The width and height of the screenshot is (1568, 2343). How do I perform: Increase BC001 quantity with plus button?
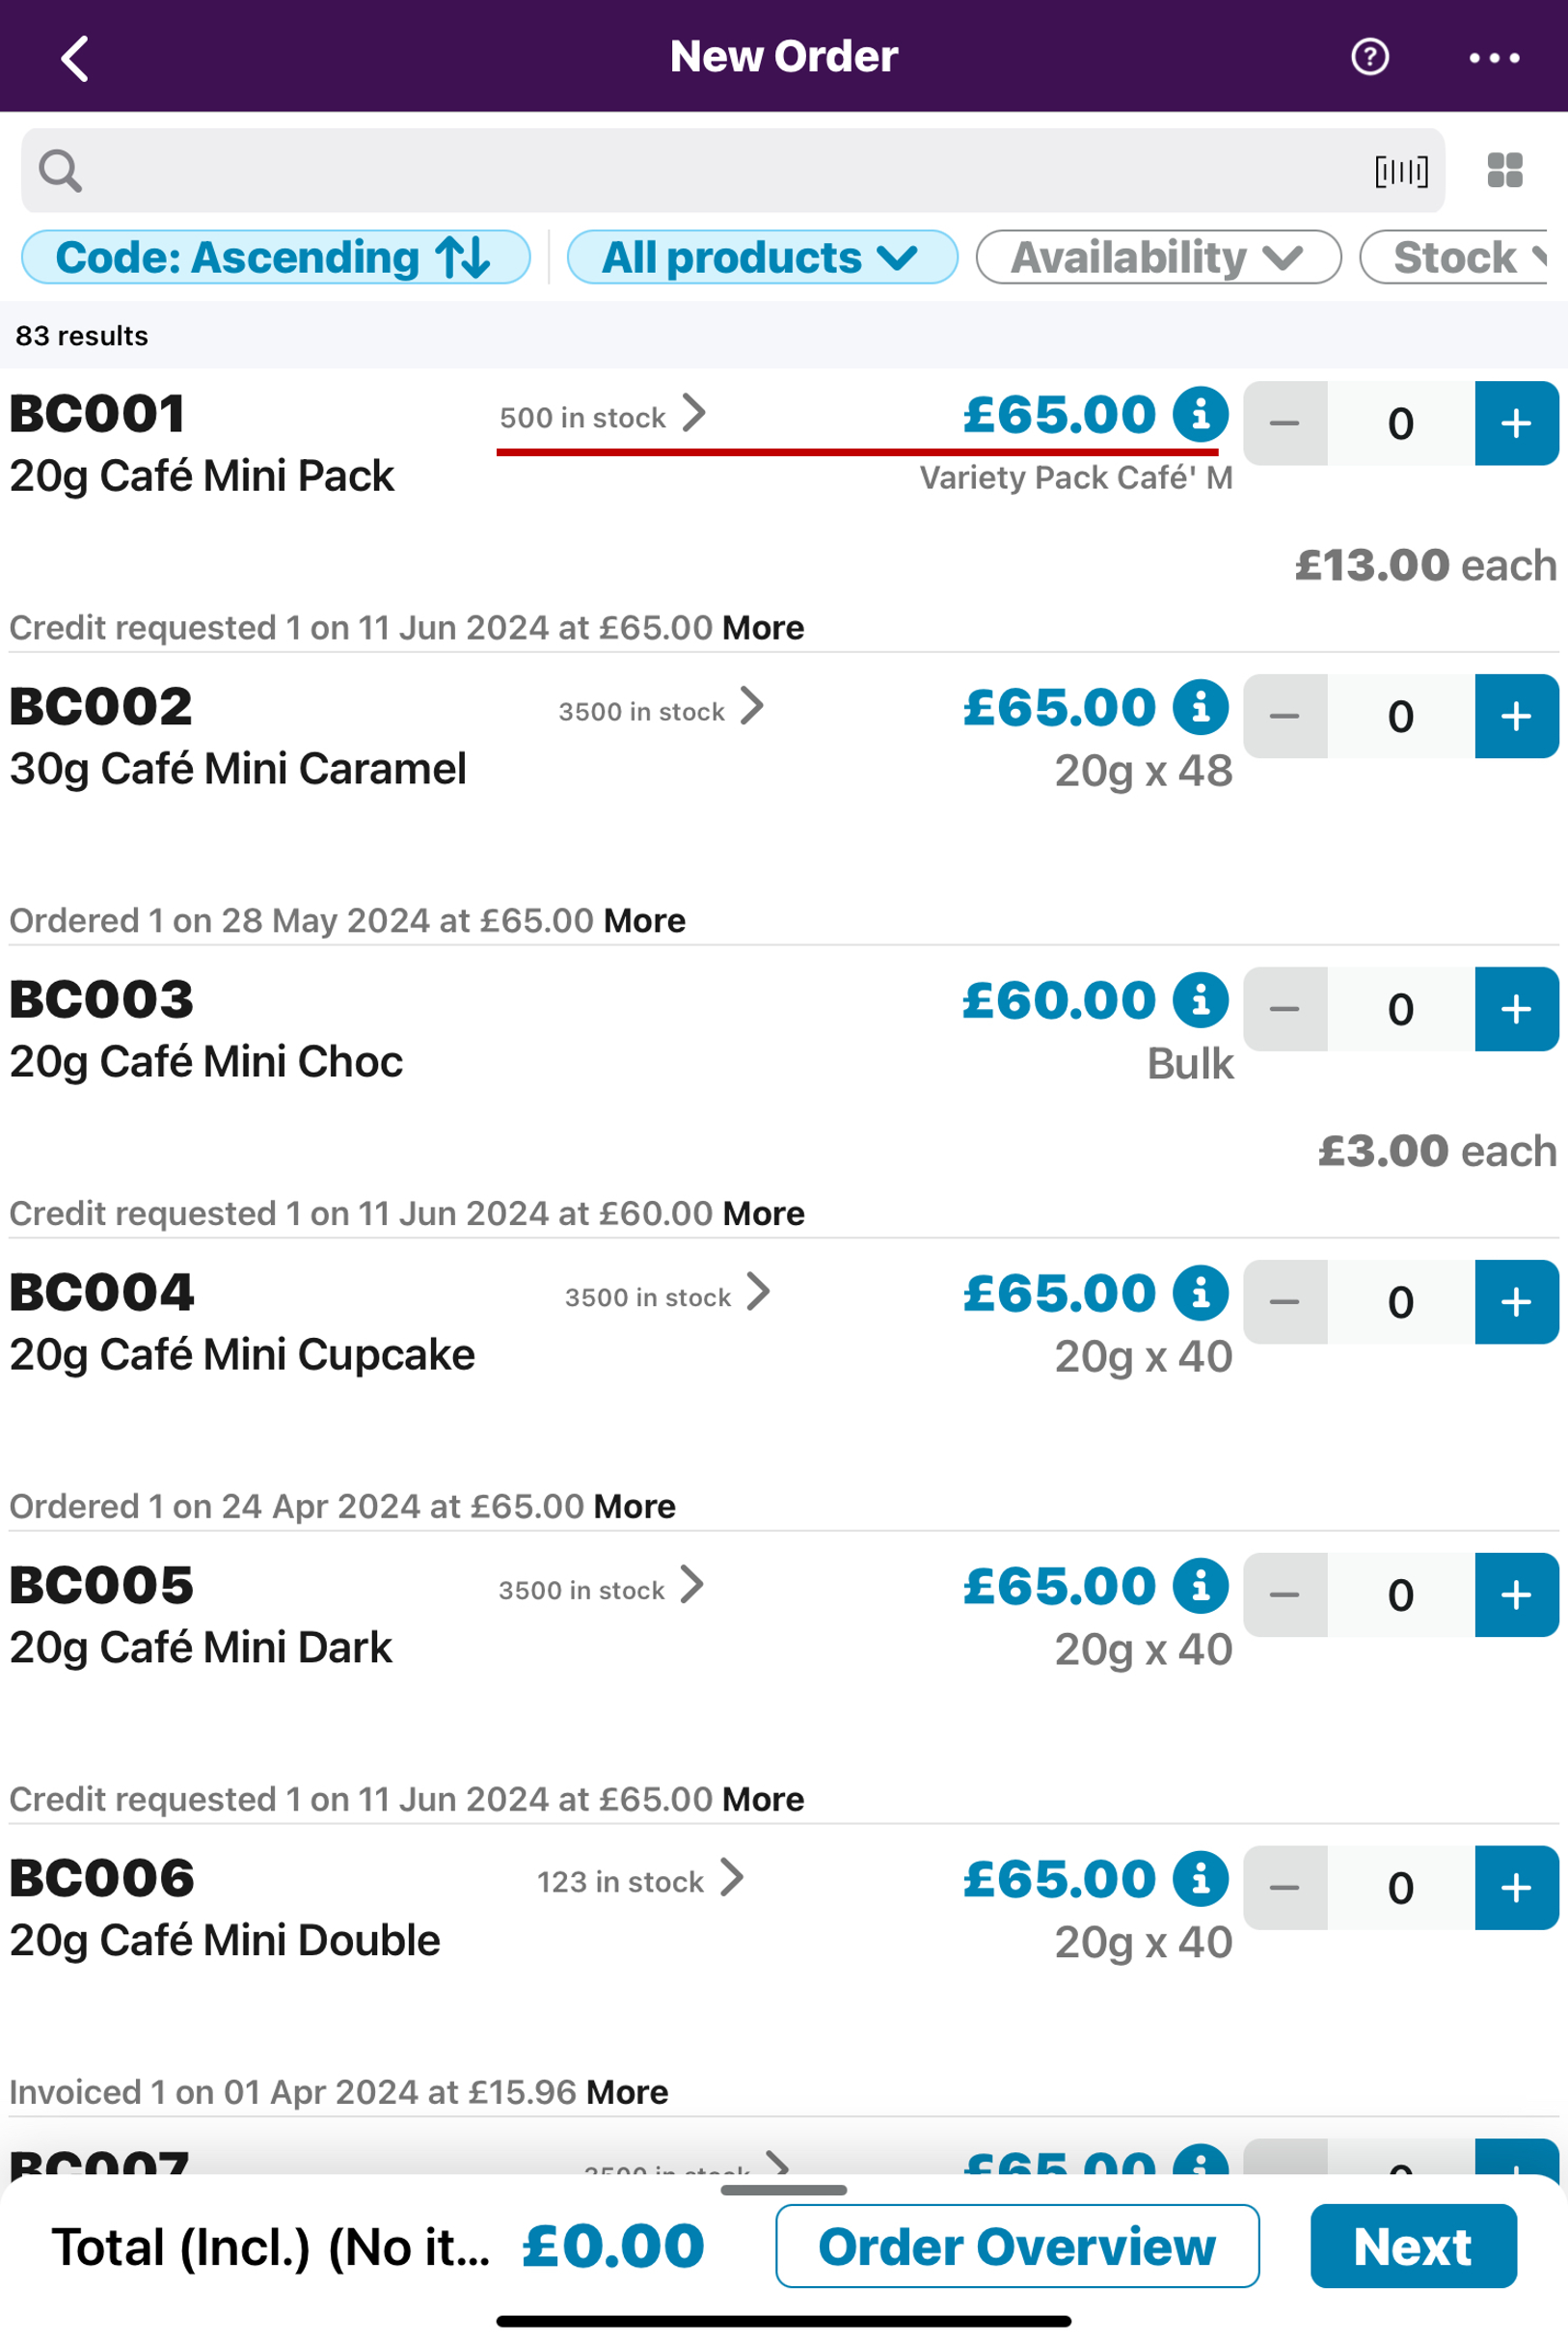coord(1515,423)
